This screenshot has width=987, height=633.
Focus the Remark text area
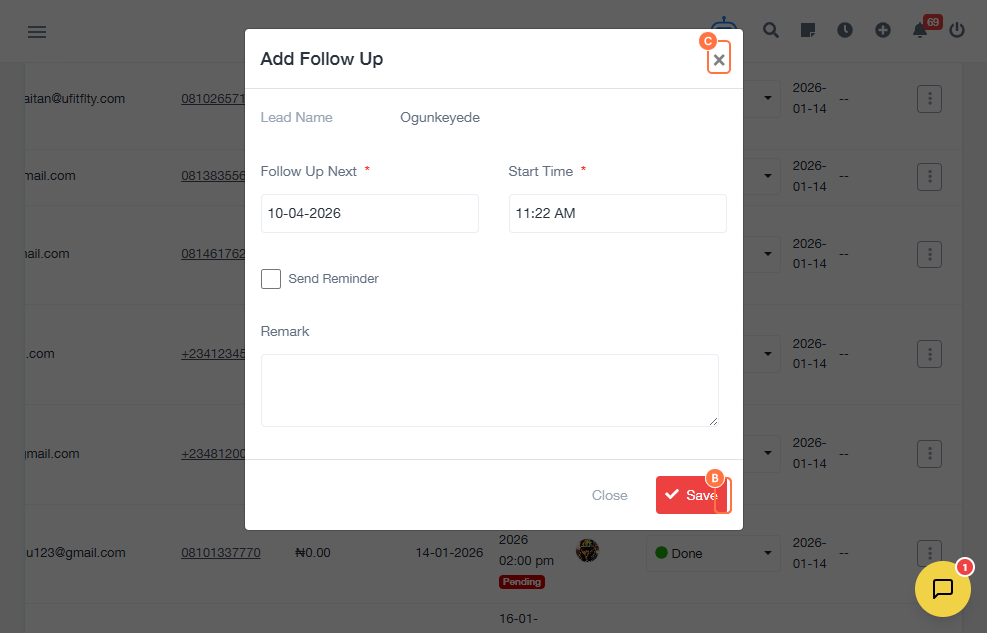tap(490, 390)
